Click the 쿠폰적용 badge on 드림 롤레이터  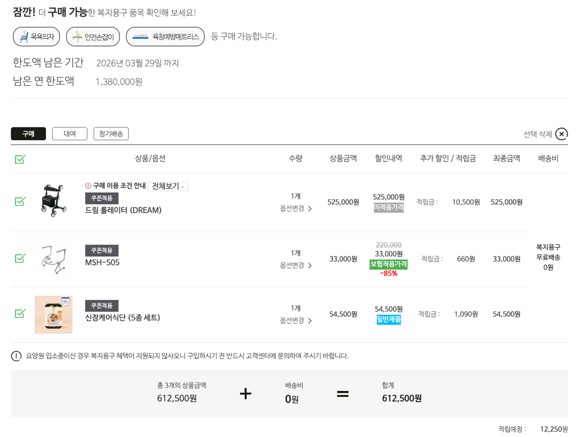(102, 198)
